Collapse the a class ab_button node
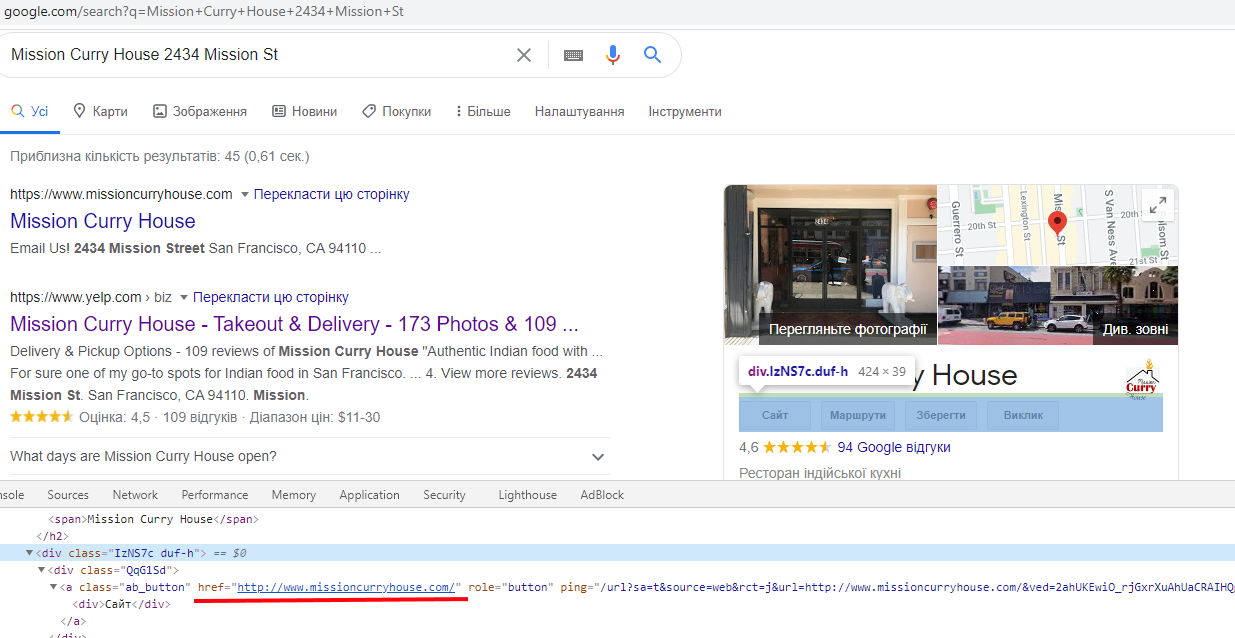Viewport: 1235px width, 638px height. click(54, 587)
